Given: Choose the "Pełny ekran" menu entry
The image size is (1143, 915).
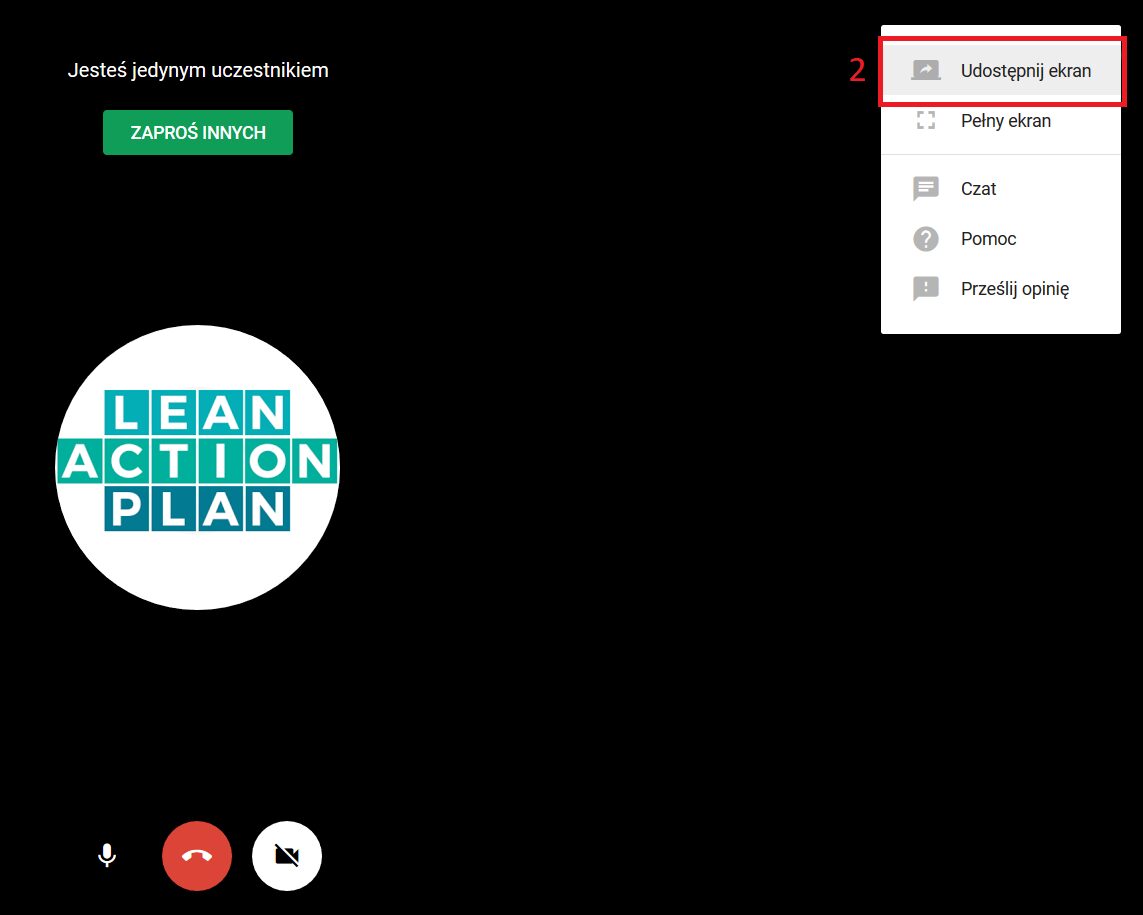Looking at the screenshot, I should 1005,121.
